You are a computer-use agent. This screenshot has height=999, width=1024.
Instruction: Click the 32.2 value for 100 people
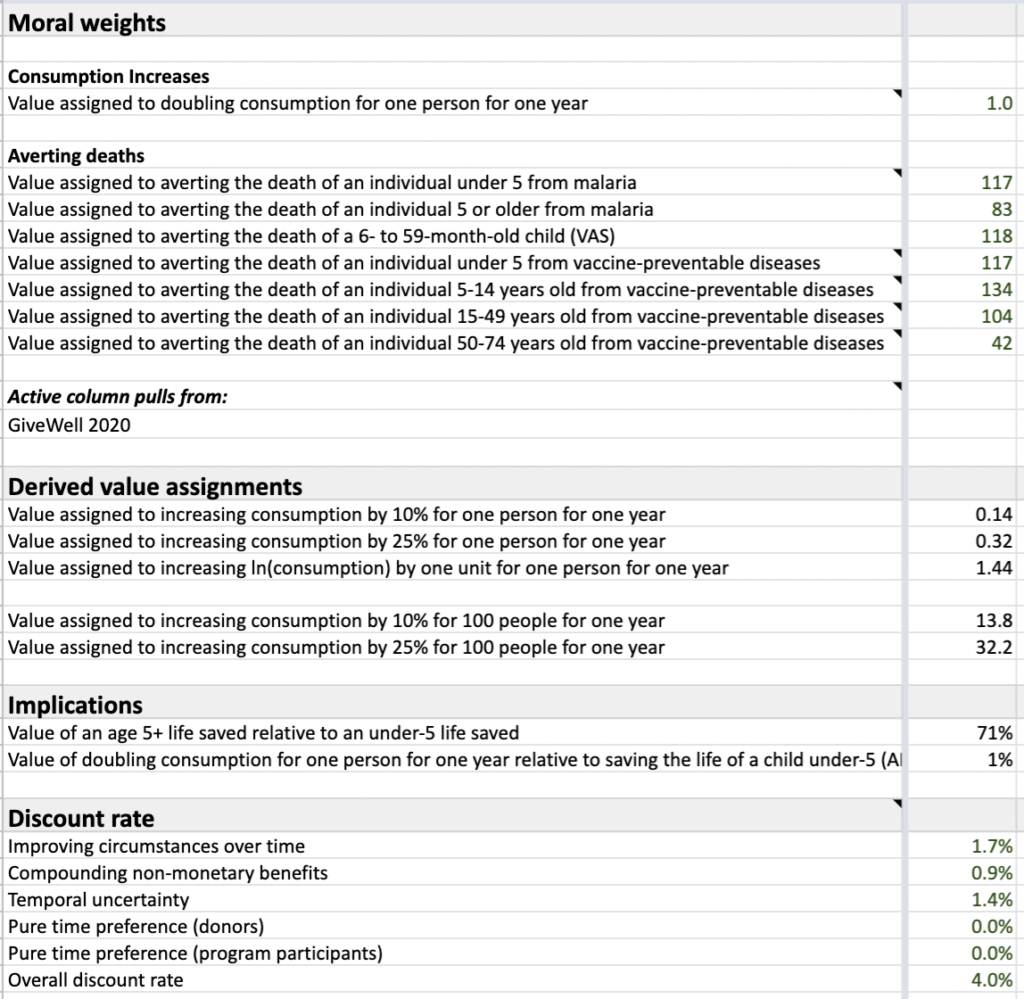pyautogui.click(x=993, y=647)
